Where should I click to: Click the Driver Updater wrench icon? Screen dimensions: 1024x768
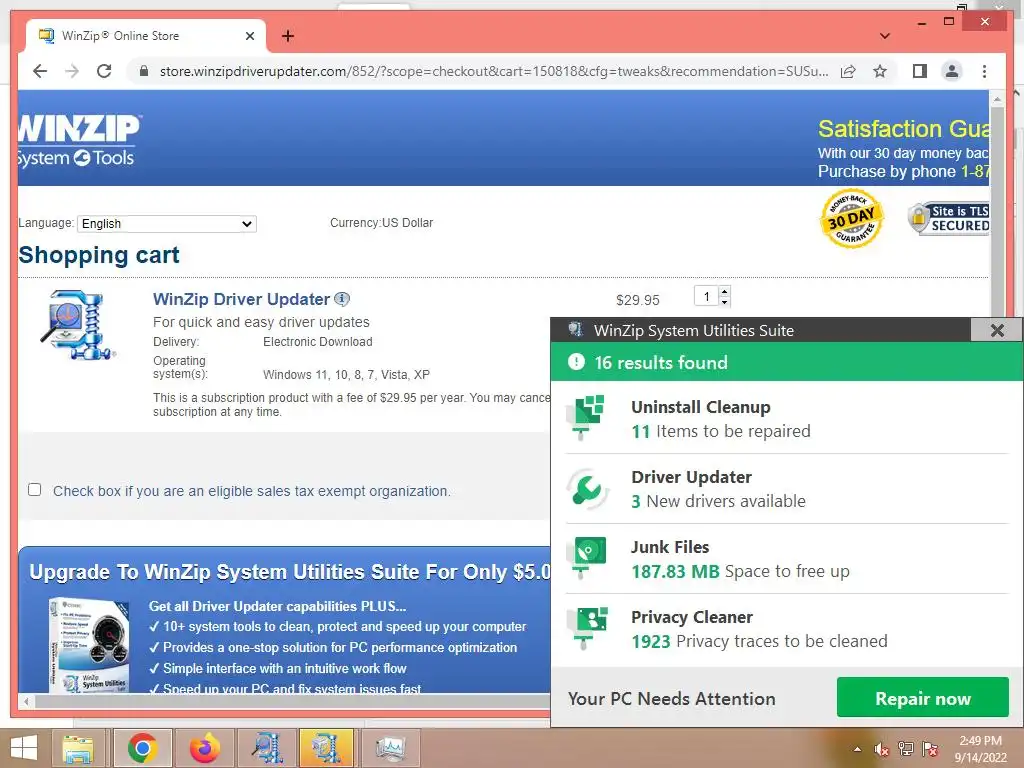(587, 488)
